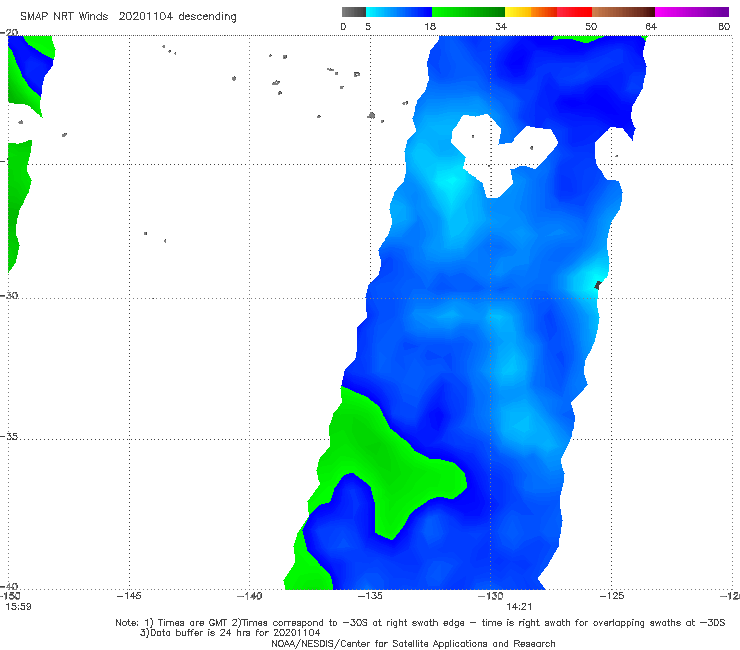
Task: Click the brown segment of the color bar
Action: click(x=623, y=12)
